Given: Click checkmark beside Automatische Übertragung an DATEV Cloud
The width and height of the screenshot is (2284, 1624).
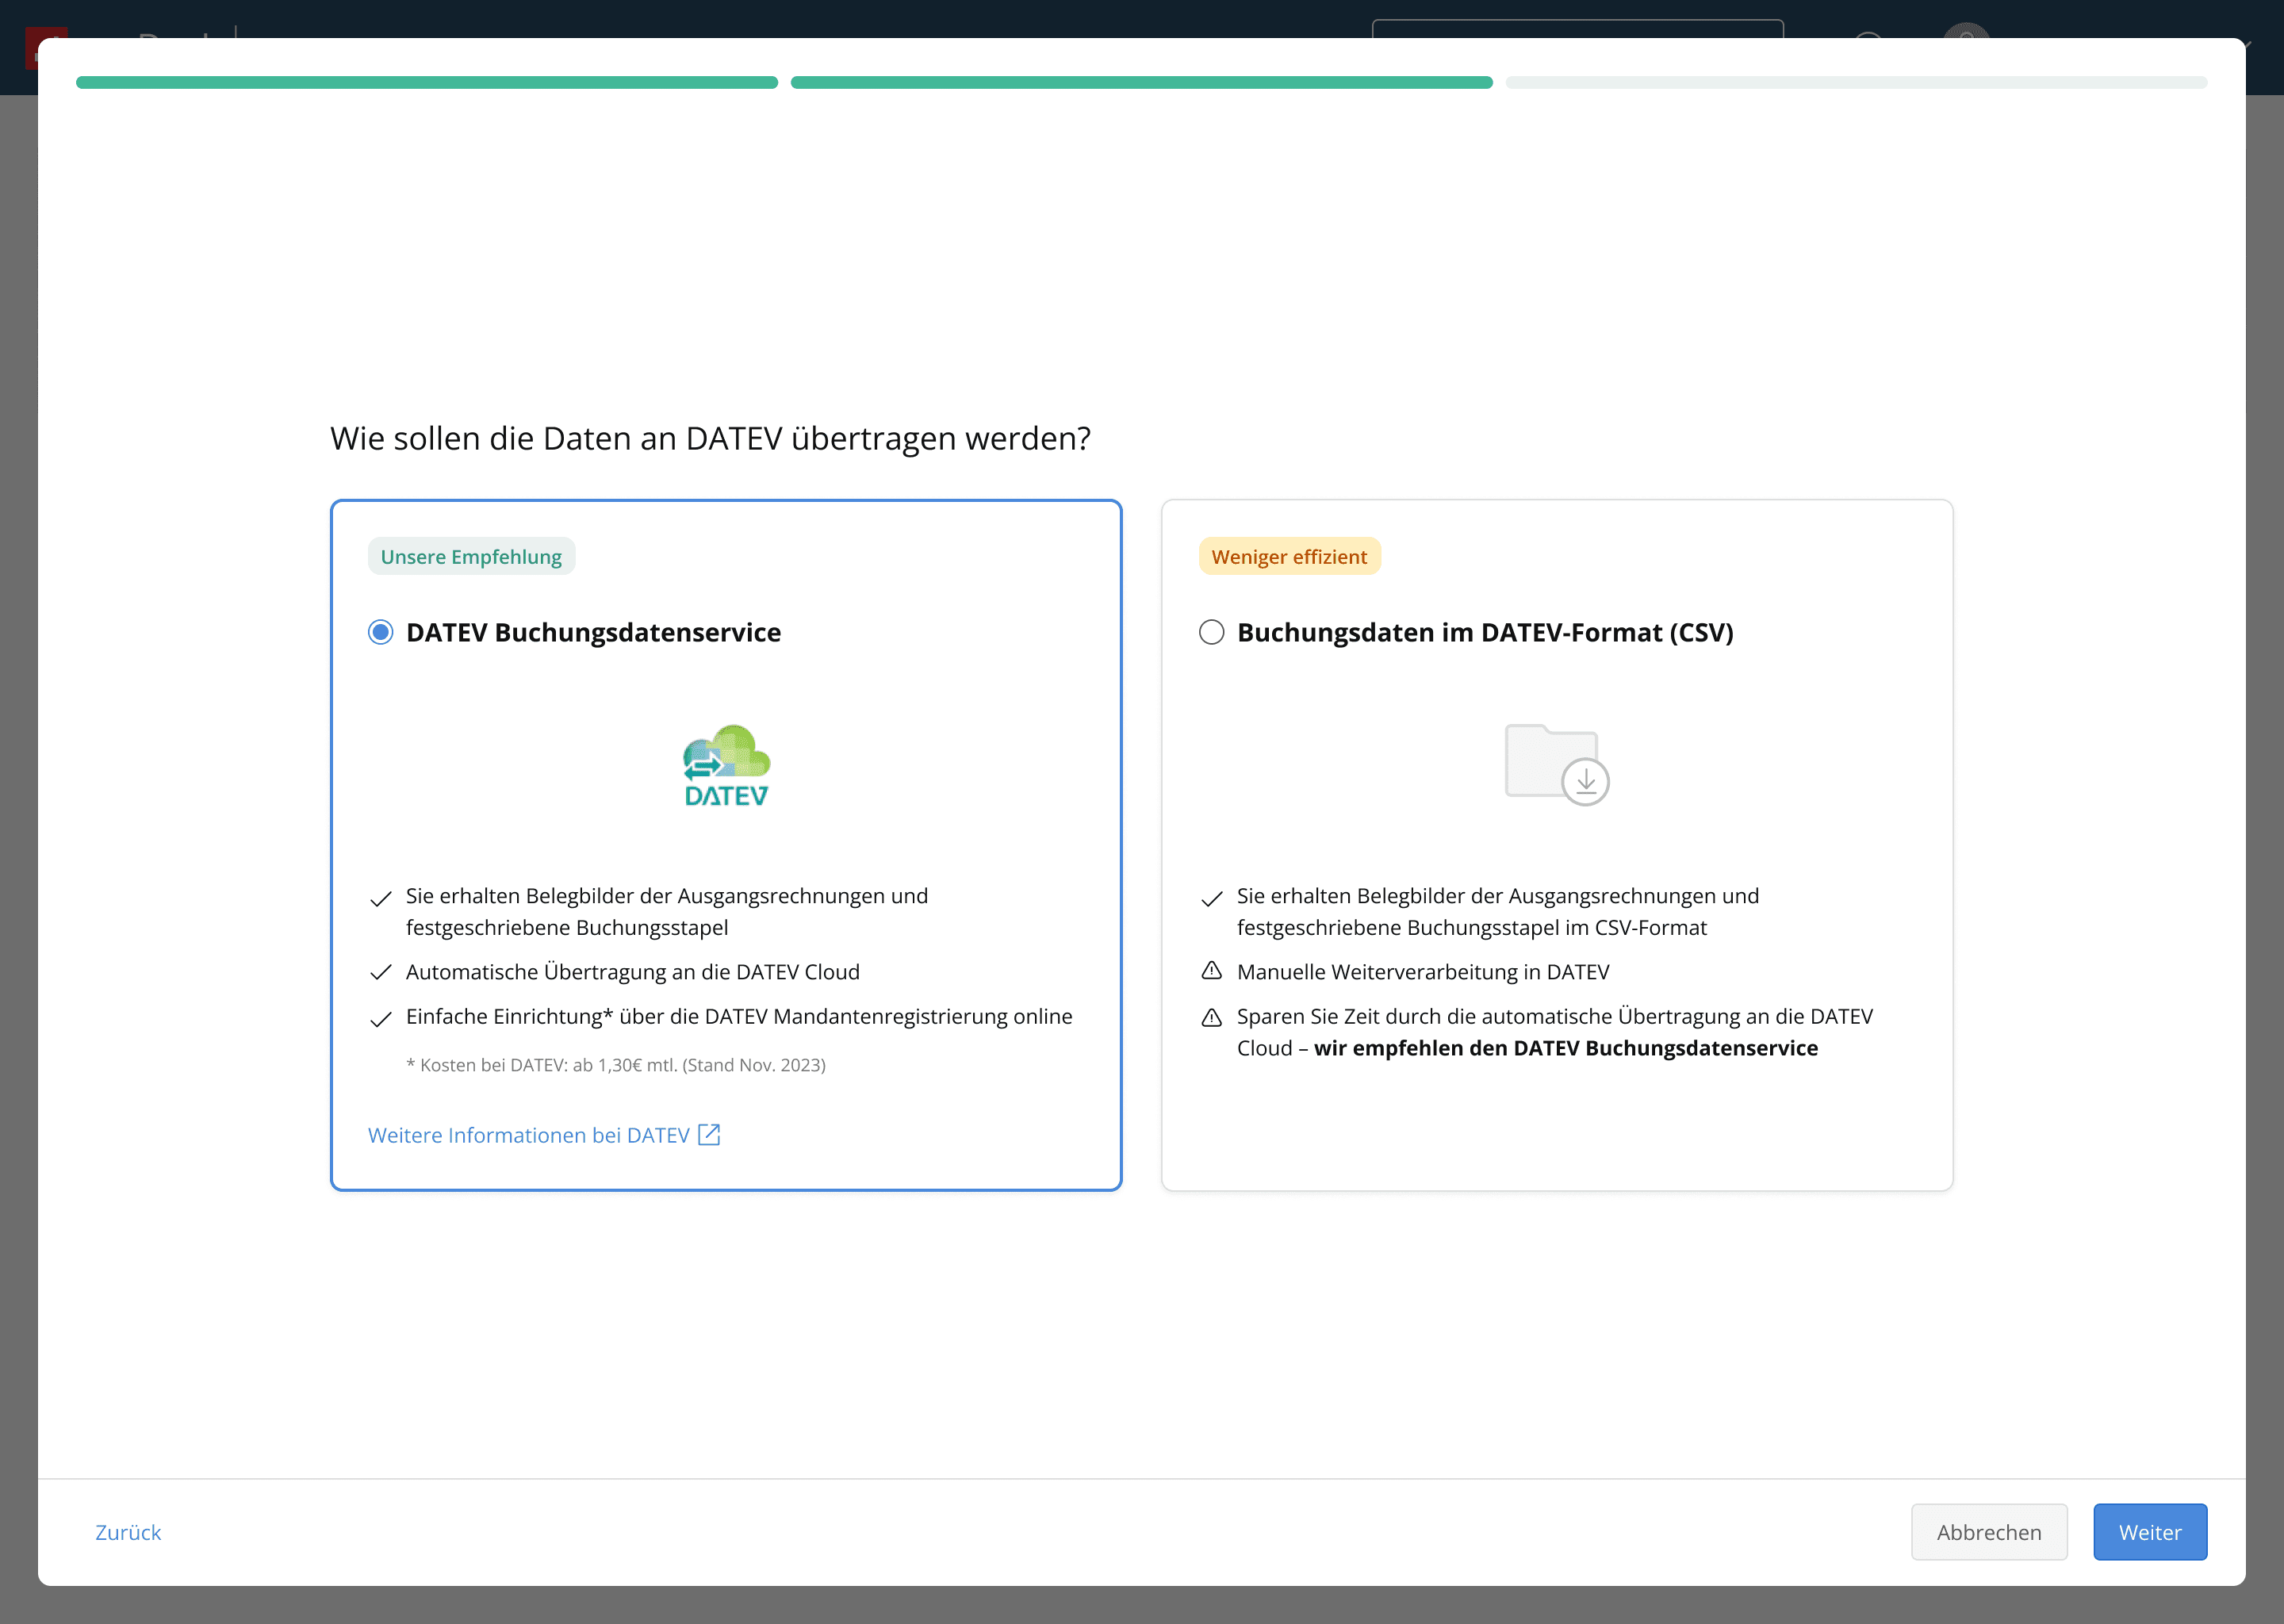Looking at the screenshot, I should pos(380,972).
